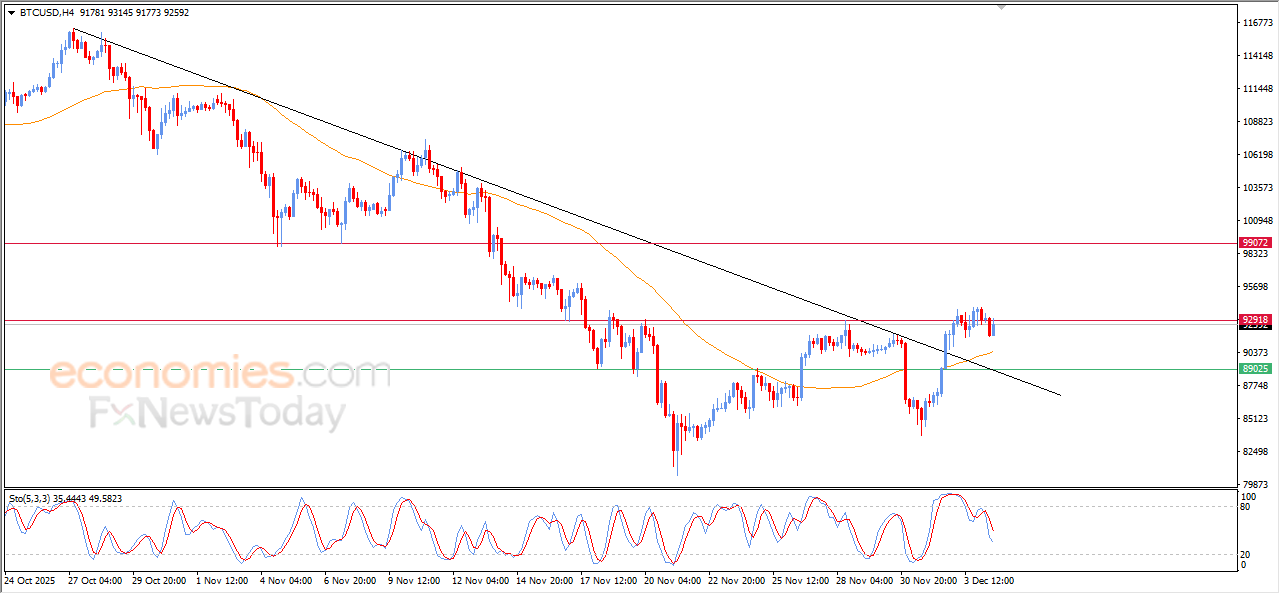Viewport: 1280px width, 594px height.
Task: Click the stochastic 20 level axis value
Action: click(1247, 554)
